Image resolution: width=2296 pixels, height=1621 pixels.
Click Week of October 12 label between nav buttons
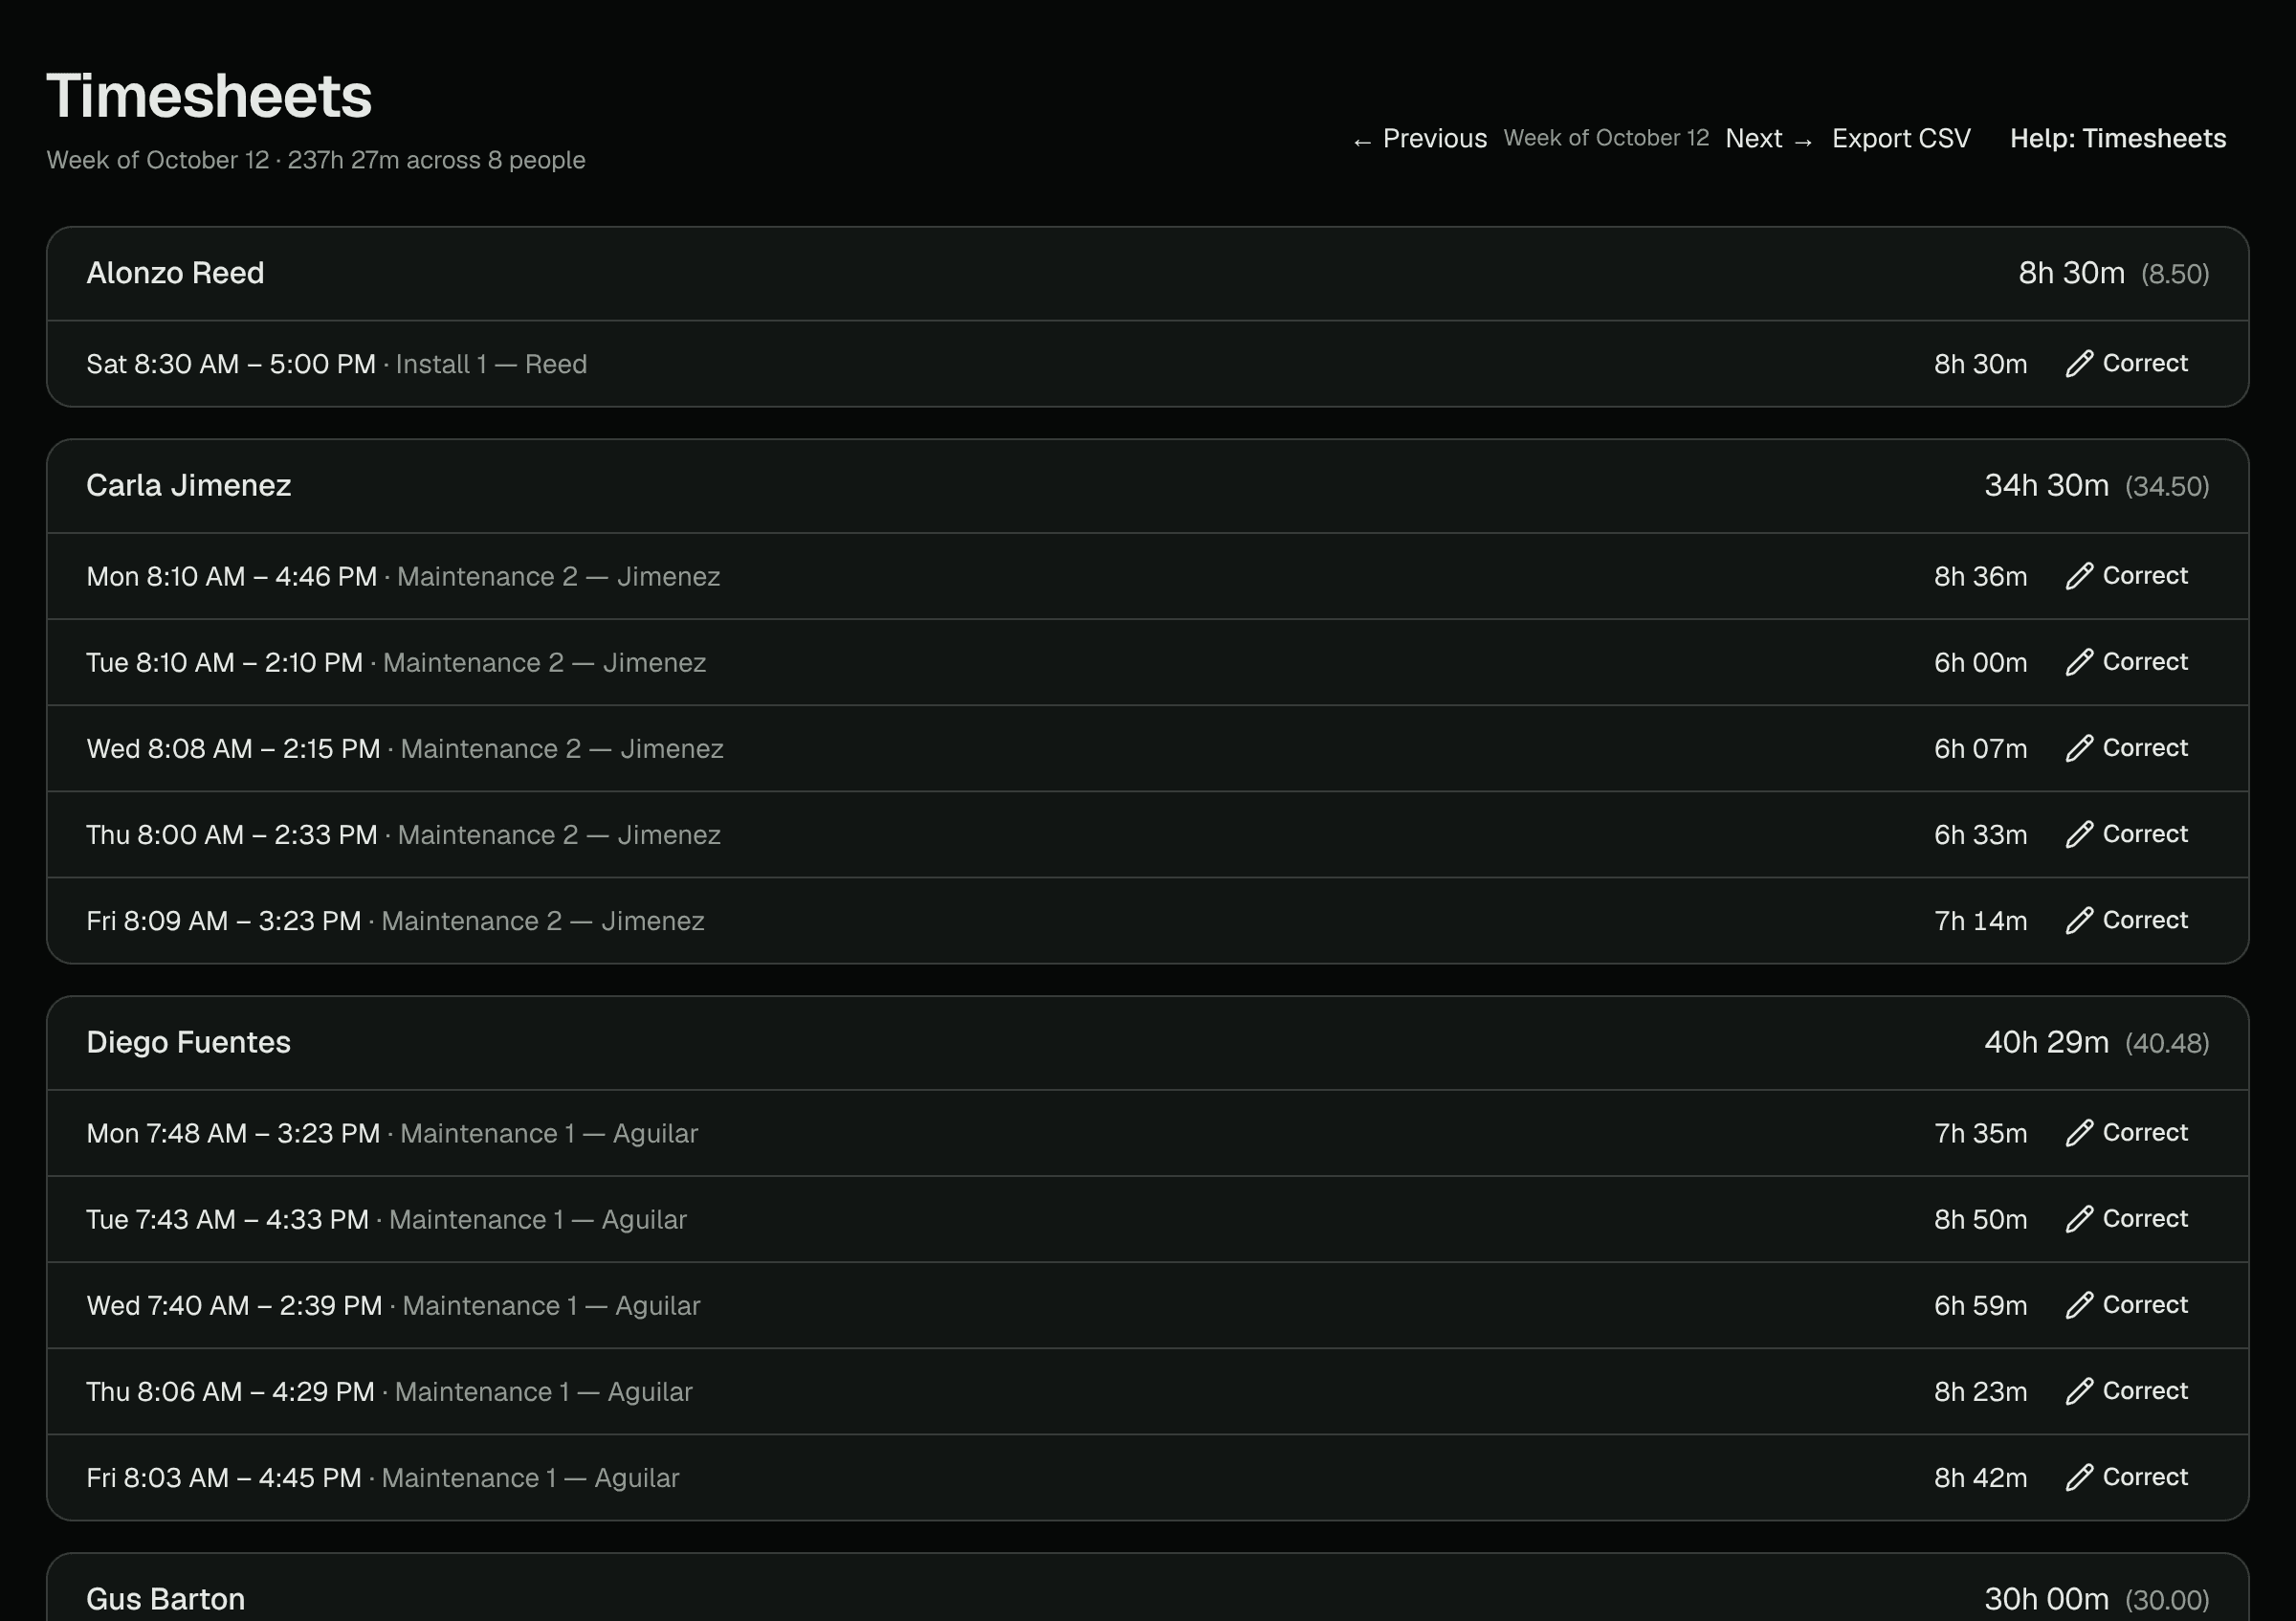(x=1606, y=138)
